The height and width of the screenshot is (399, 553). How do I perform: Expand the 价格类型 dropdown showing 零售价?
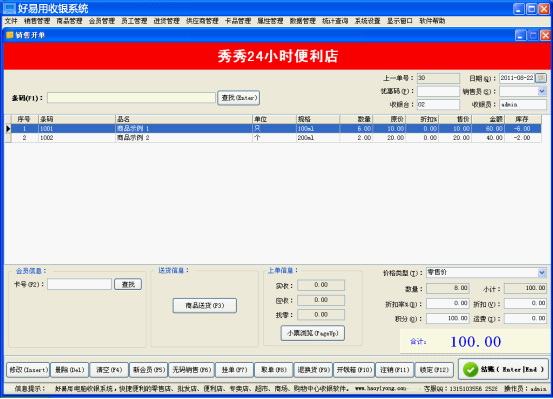542,272
